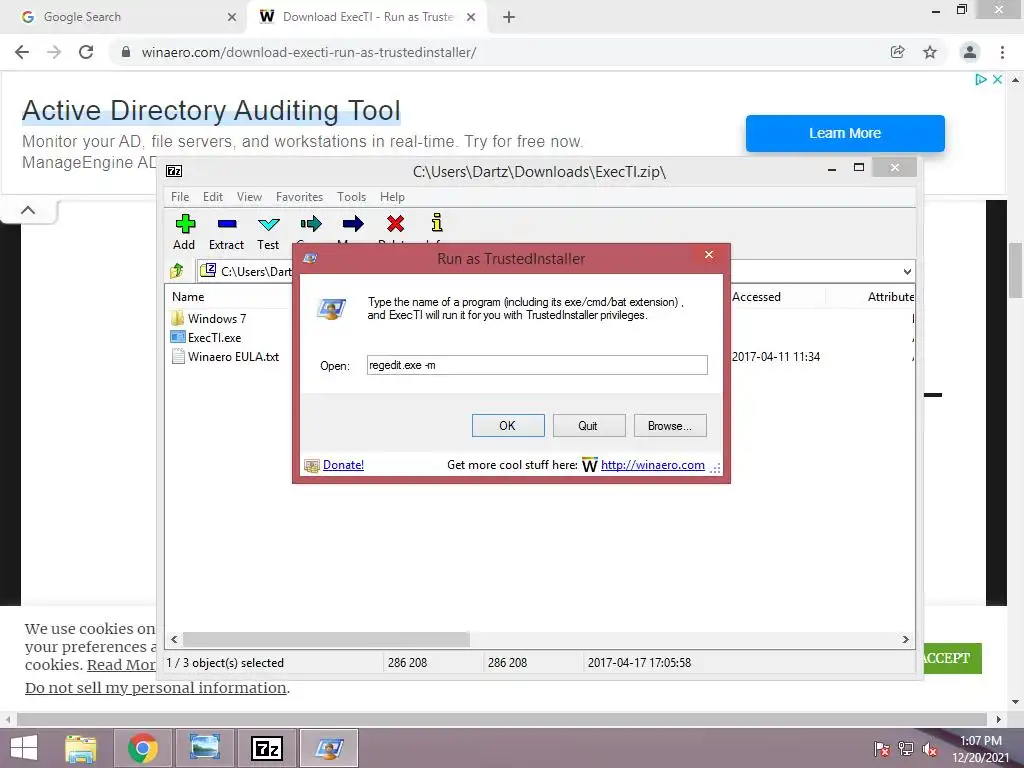Sort by the Name column header
Image resolution: width=1024 pixels, height=768 pixels.
(x=188, y=296)
